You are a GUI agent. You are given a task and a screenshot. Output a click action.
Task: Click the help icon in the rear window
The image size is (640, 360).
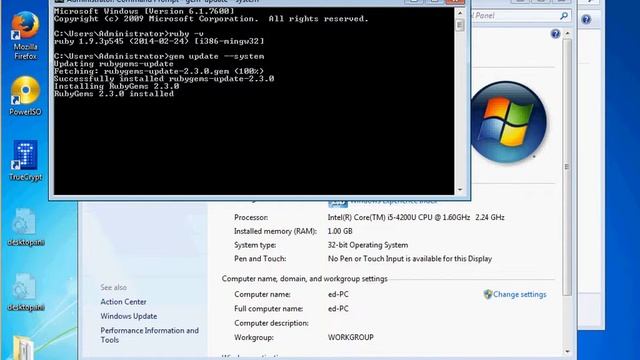[x=586, y=19]
